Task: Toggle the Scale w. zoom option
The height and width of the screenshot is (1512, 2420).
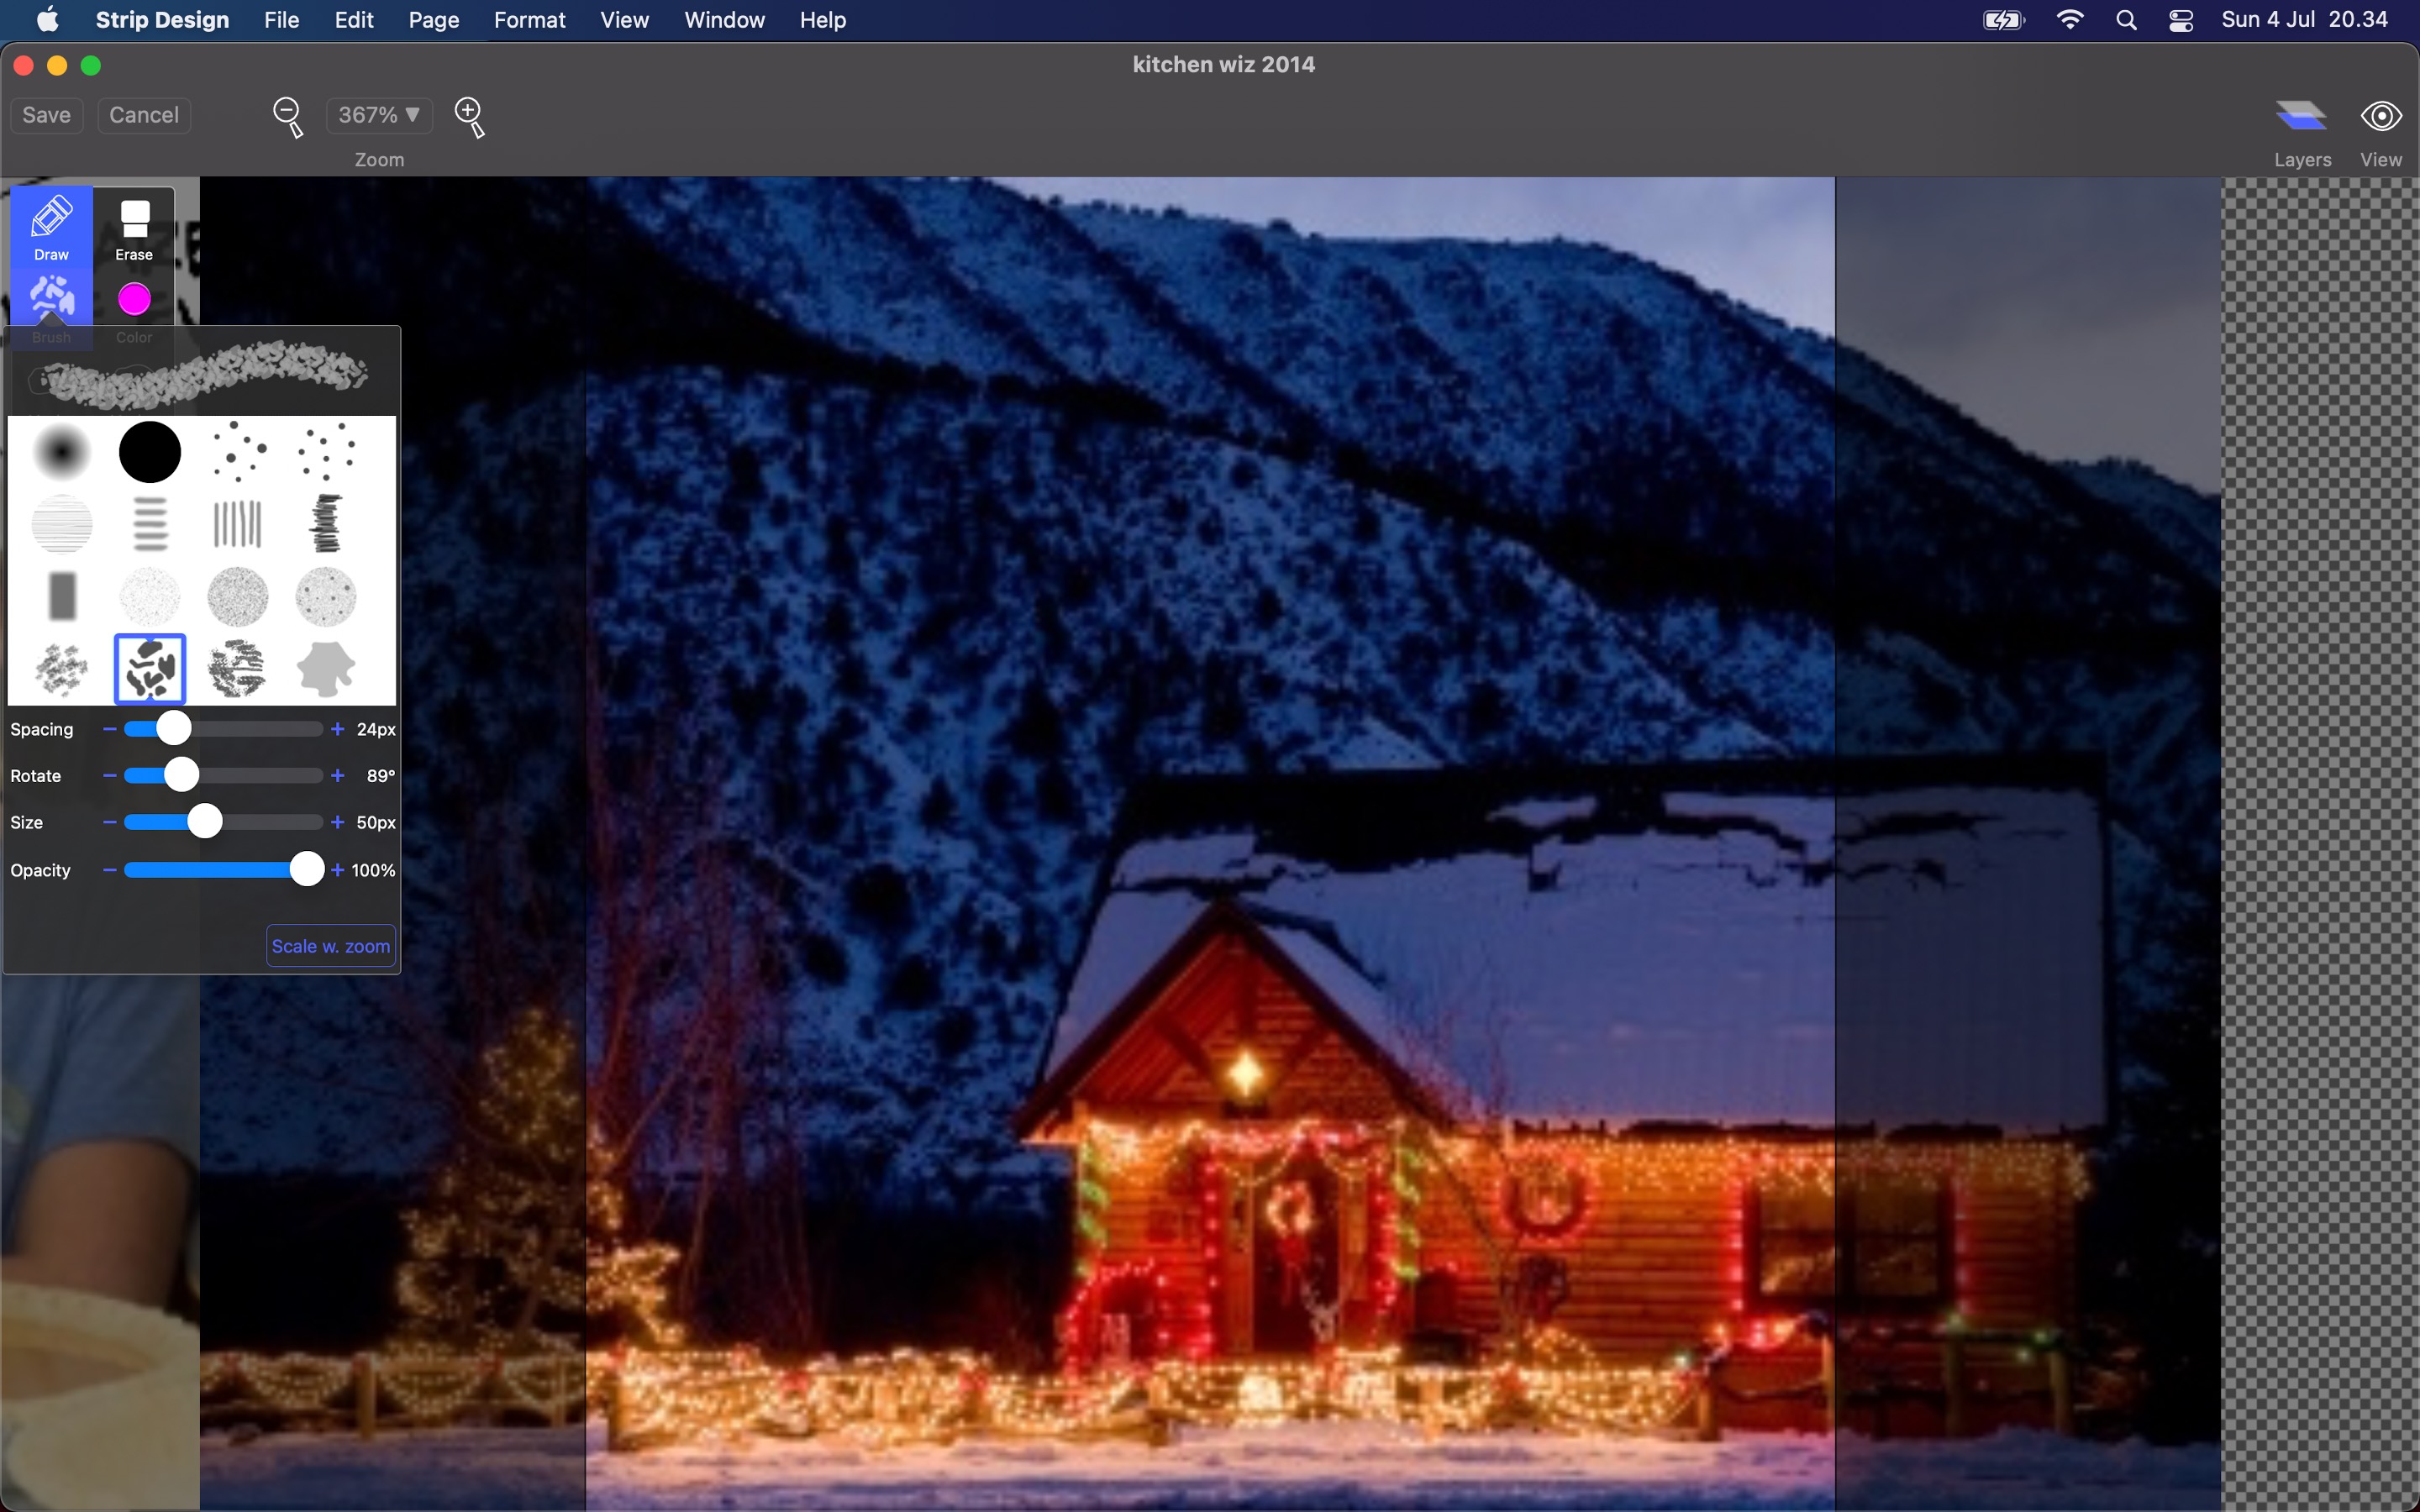Action: point(331,946)
